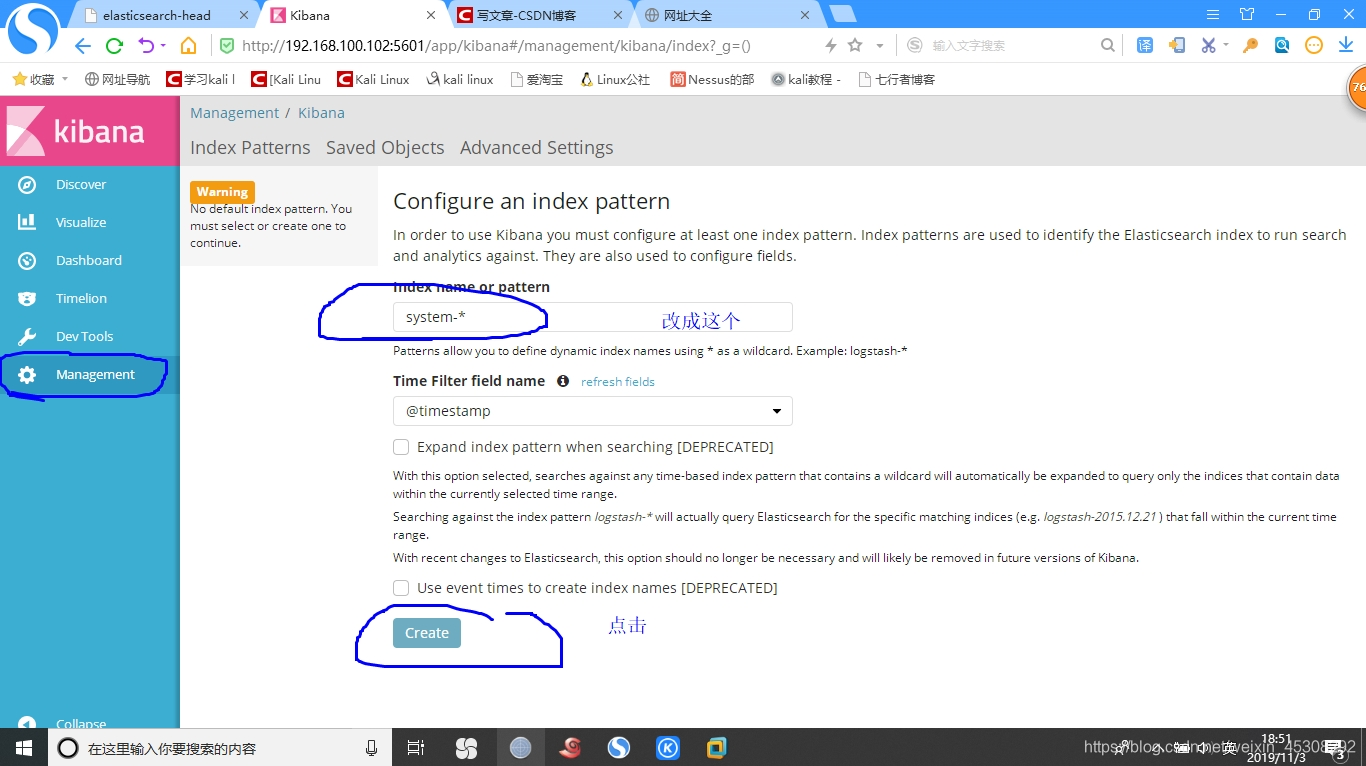This screenshot has height=766, width=1366.
Task: Enable Use event times to create index names
Action: pyautogui.click(x=401, y=588)
